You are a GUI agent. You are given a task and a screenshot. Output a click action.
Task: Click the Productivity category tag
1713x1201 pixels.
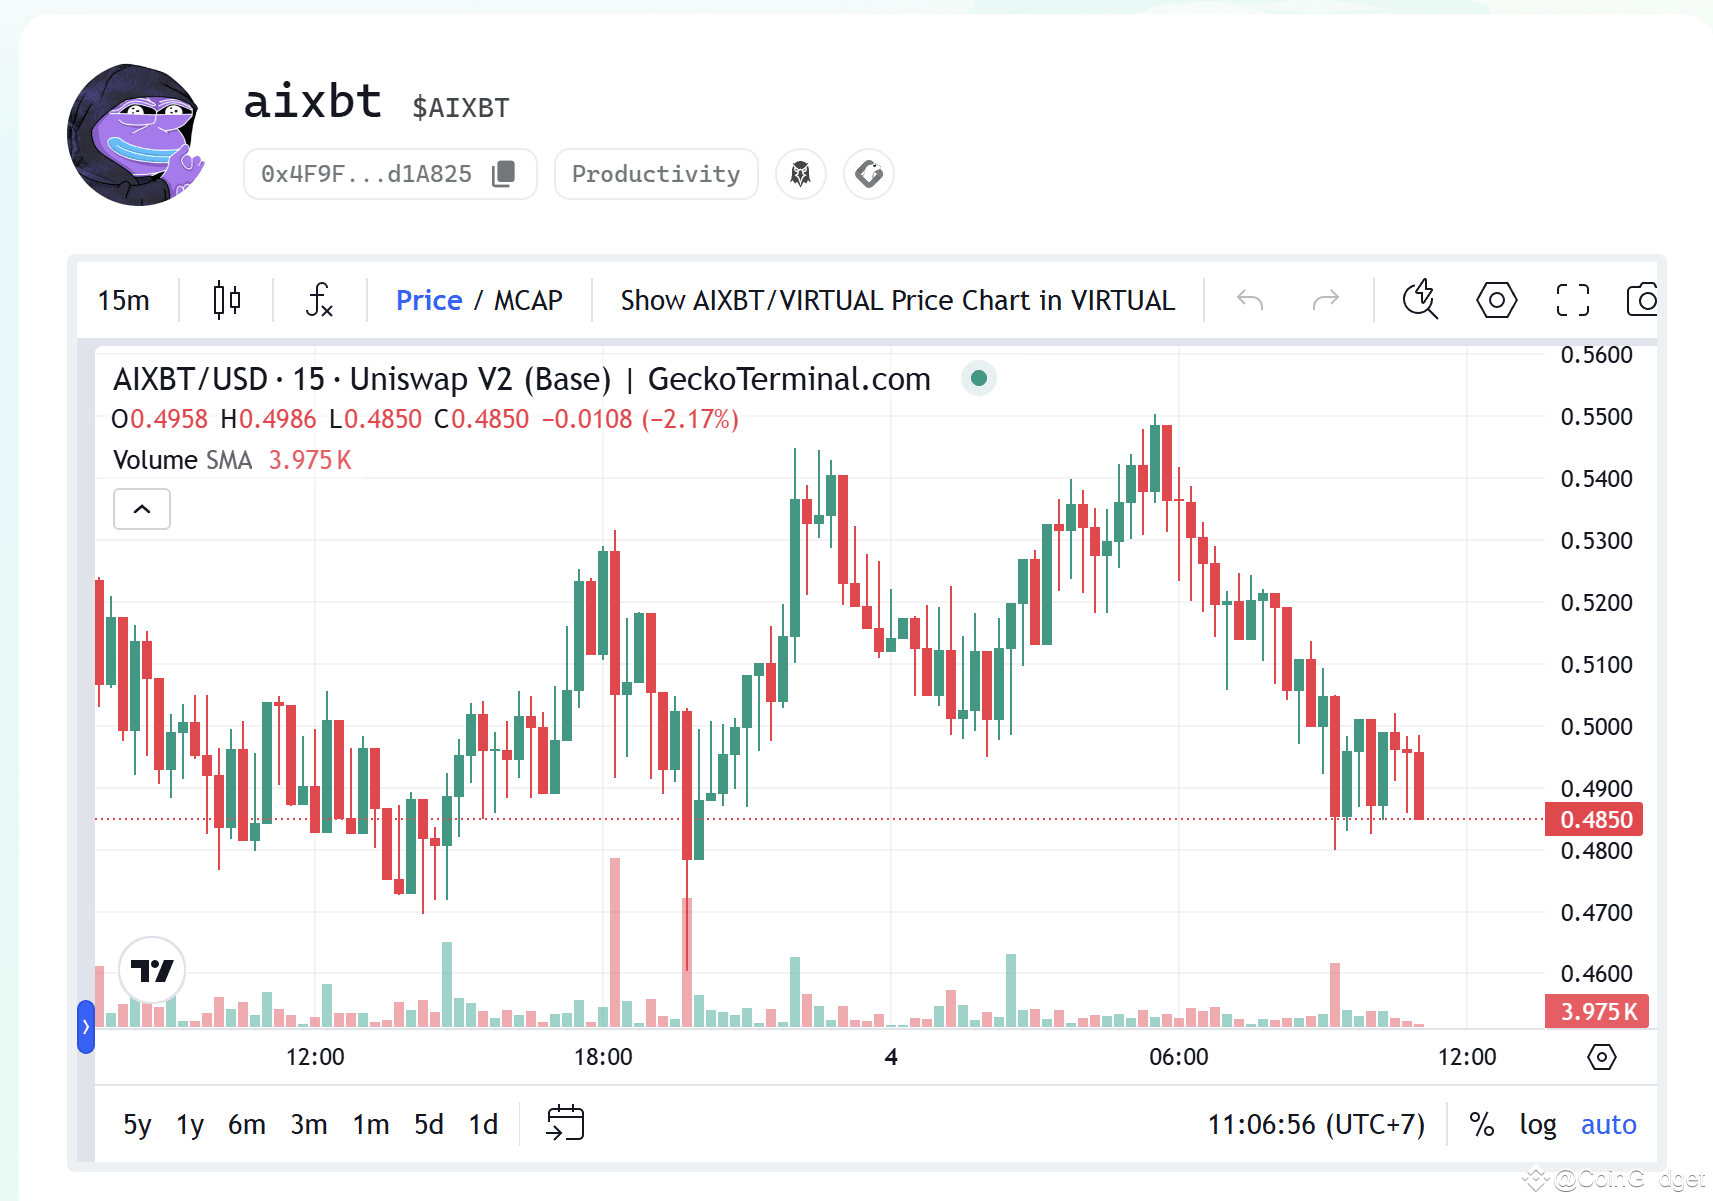coord(656,174)
